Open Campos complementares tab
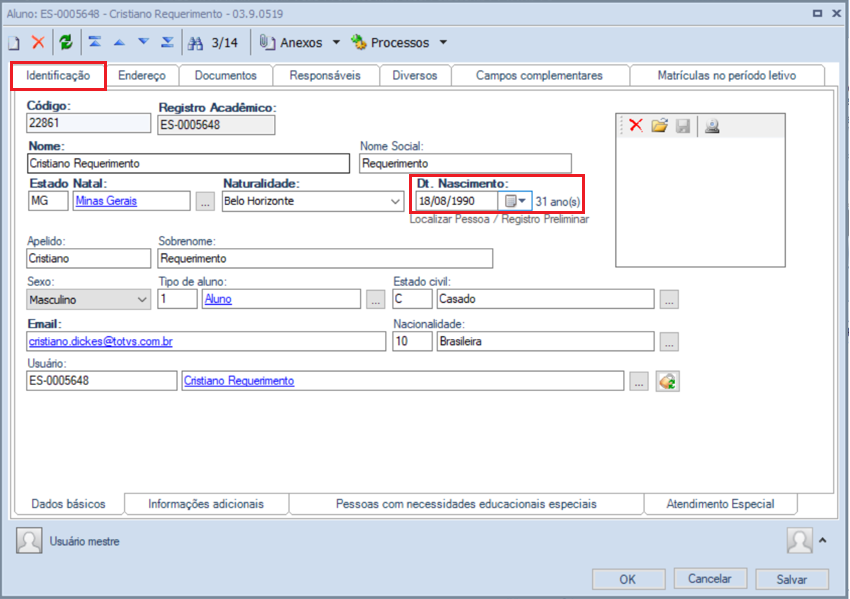The image size is (850, 599). pyautogui.click(x=539, y=75)
